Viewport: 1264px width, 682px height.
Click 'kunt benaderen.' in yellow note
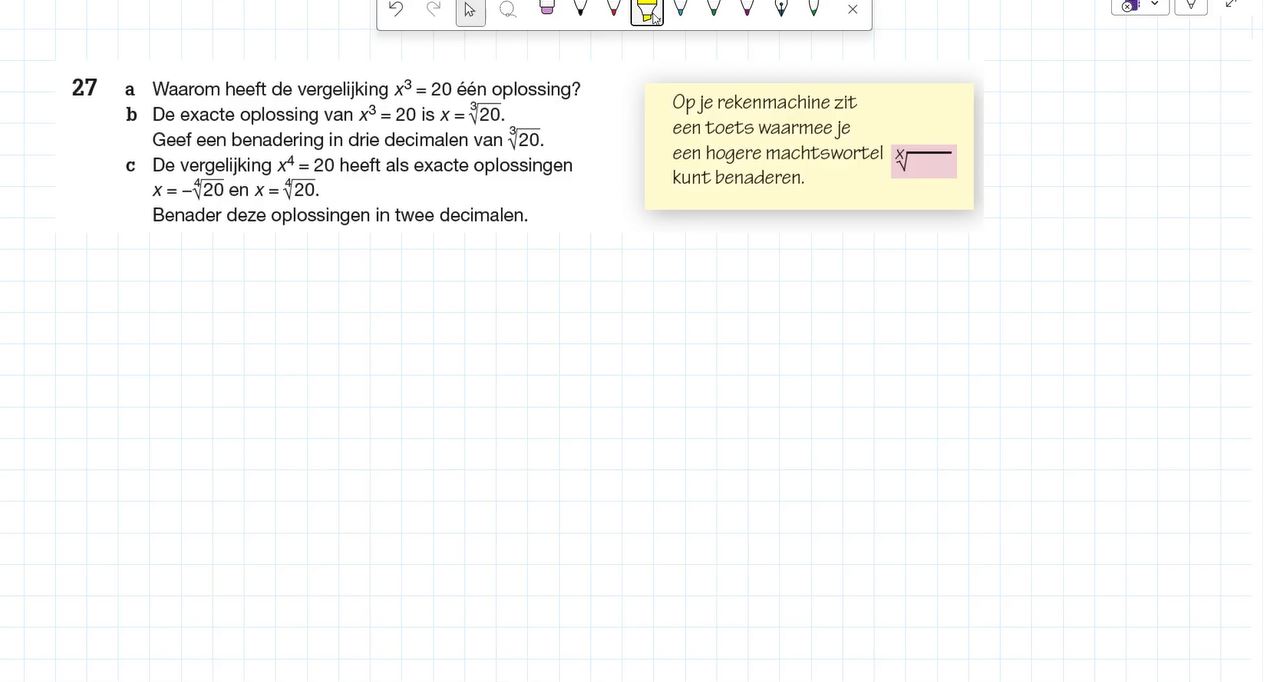click(739, 178)
